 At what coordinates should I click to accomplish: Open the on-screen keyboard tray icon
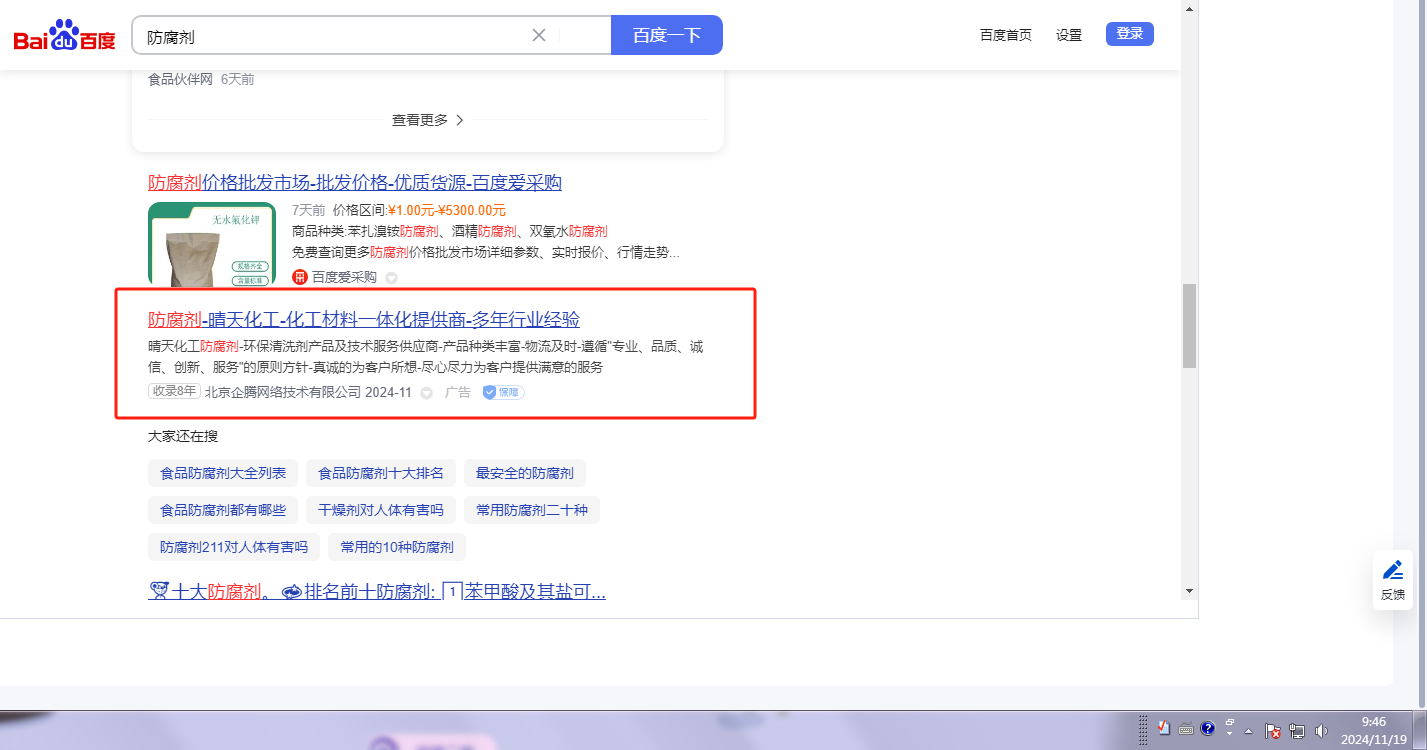point(1186,728)
